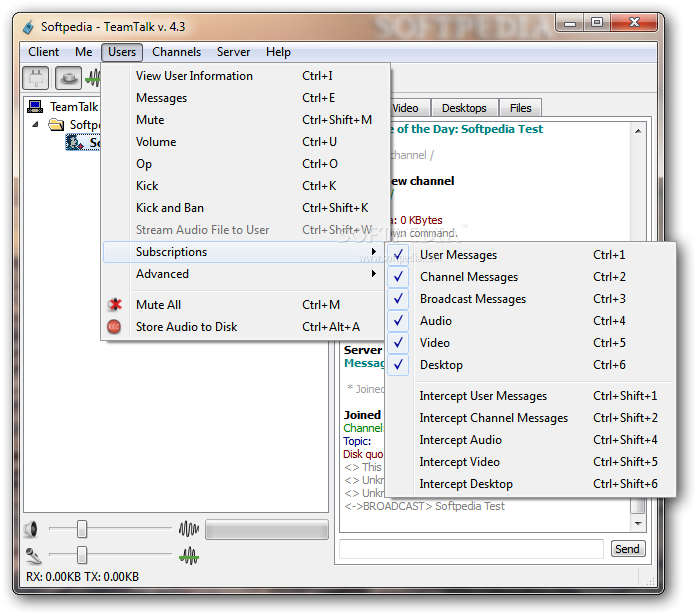
Task: Toggle the Desktop subscription
Action: [531, 365]
